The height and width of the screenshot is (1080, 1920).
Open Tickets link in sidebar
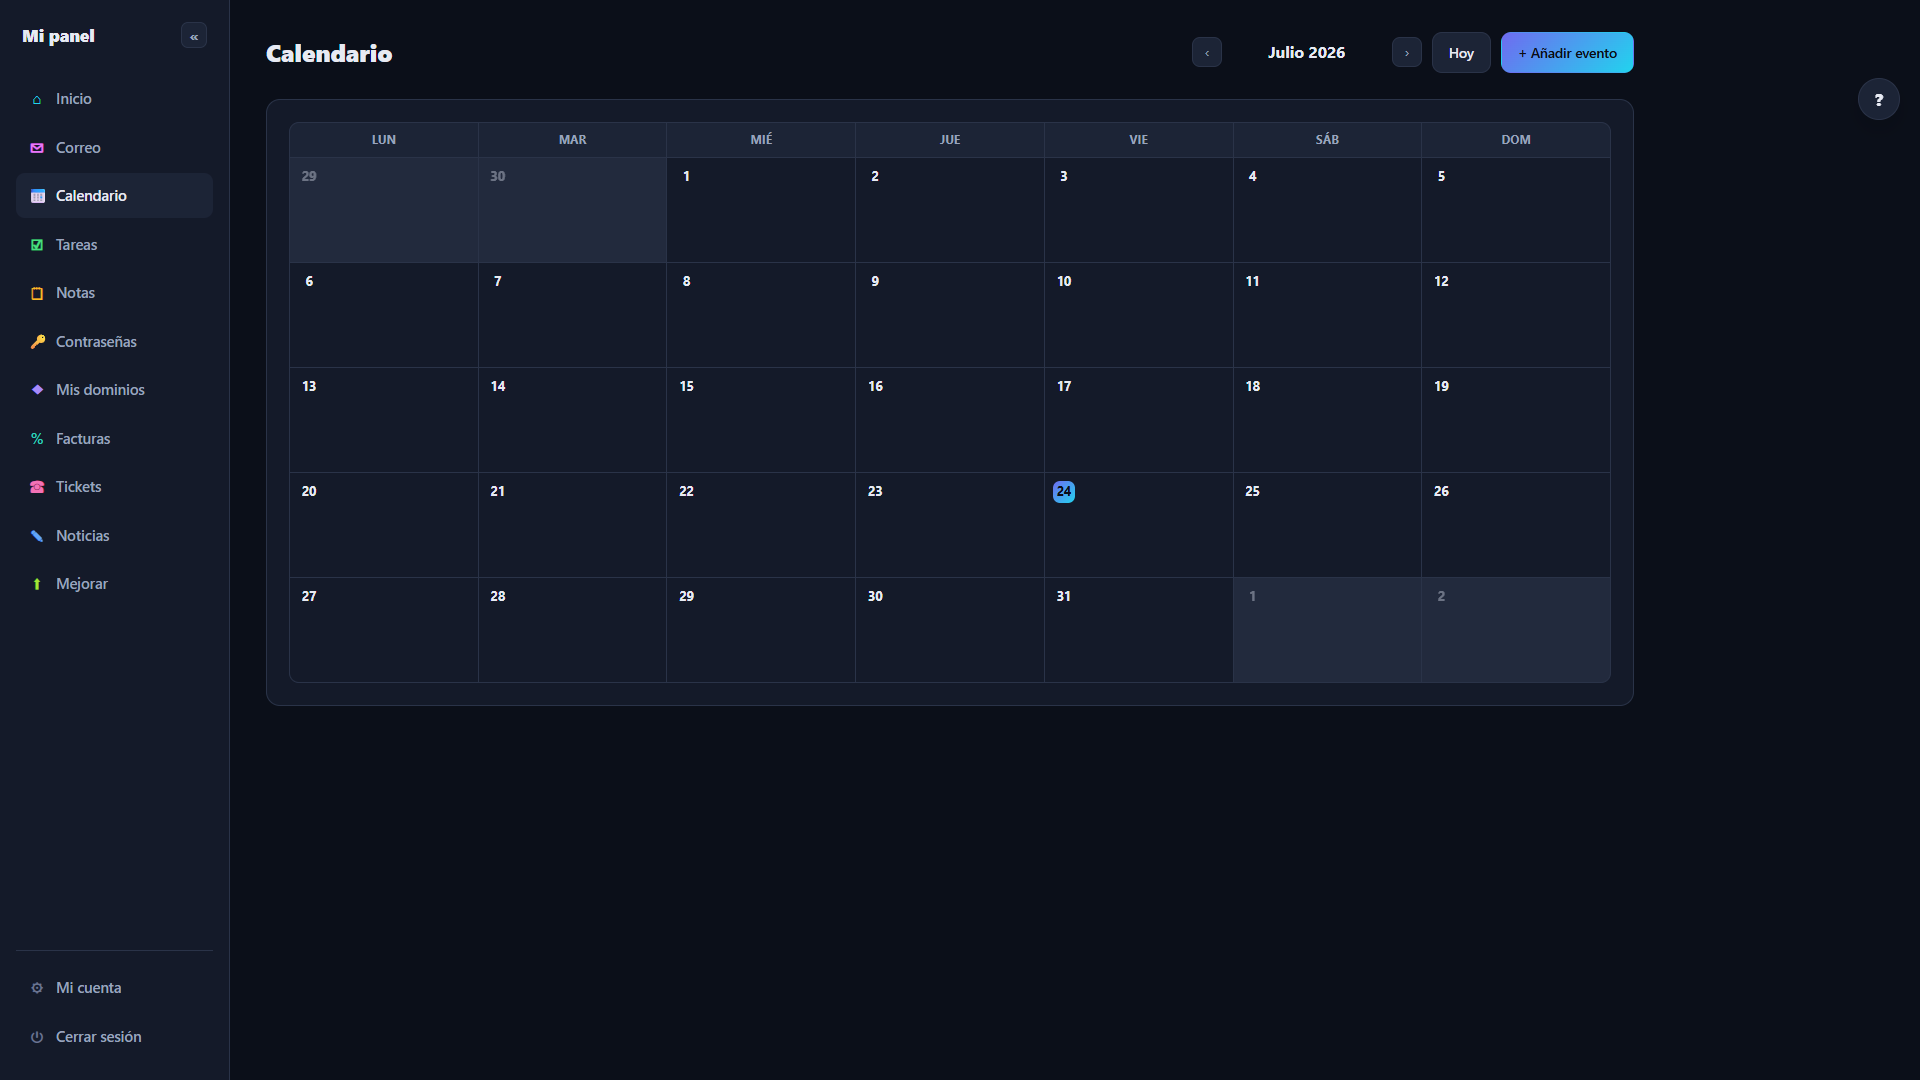(x=114, y=487)
